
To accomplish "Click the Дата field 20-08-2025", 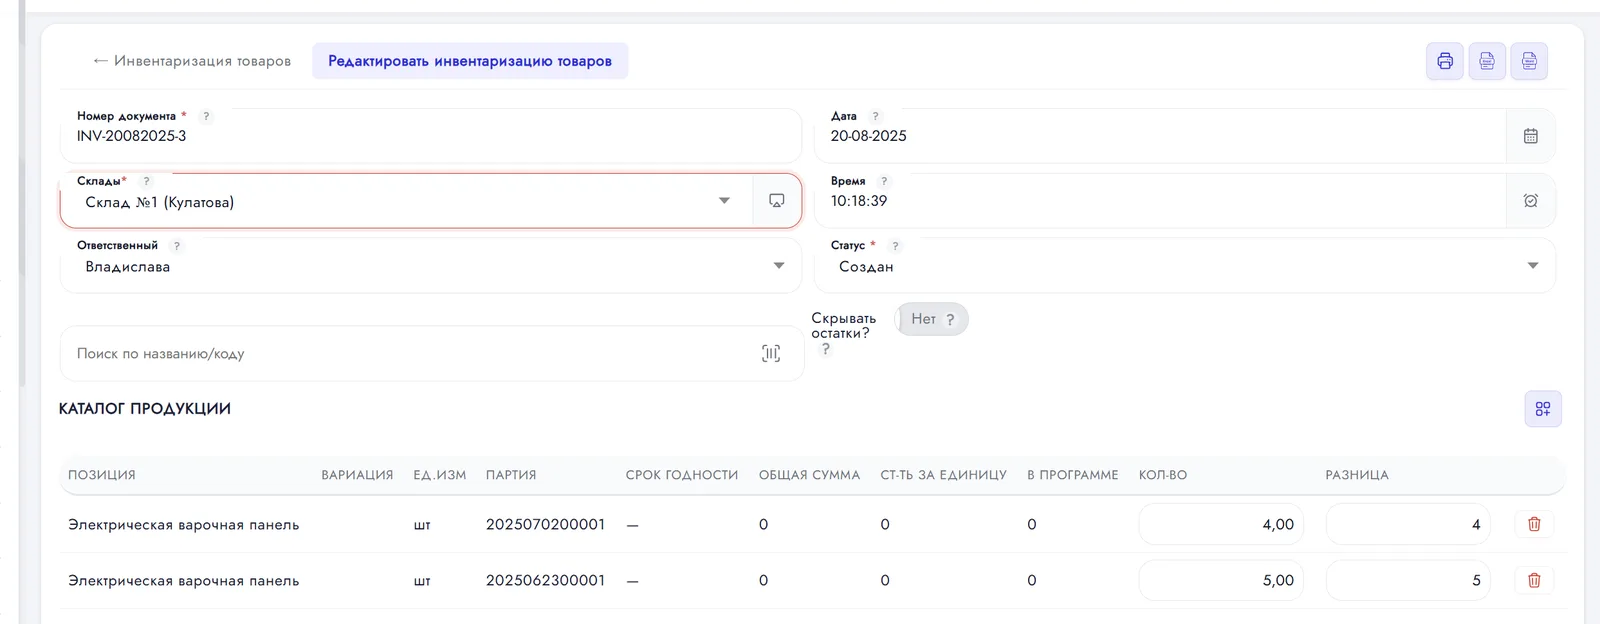I will click(x=1160, y=136).
